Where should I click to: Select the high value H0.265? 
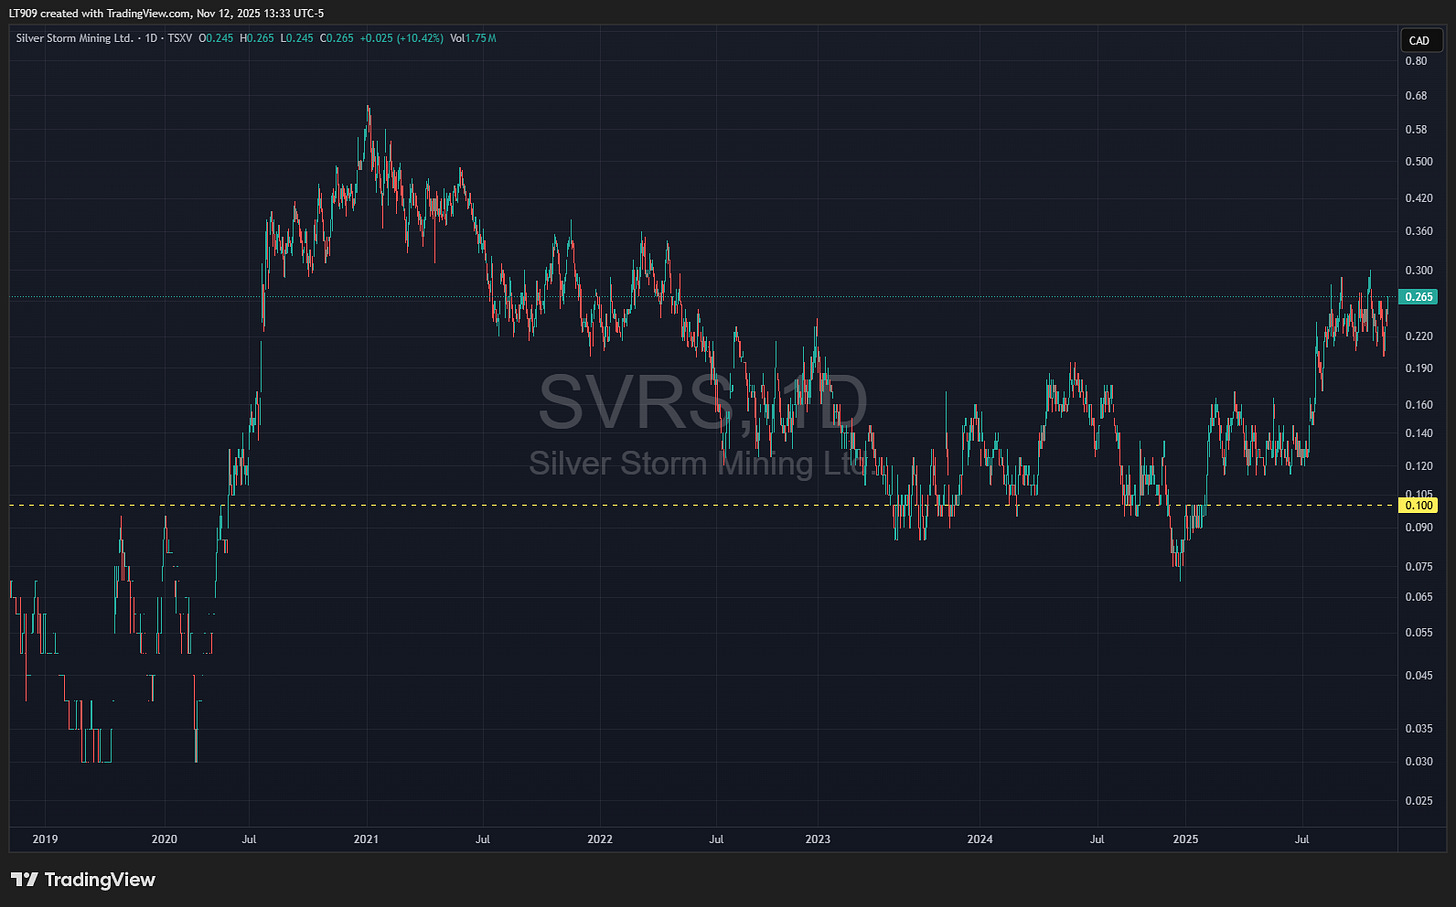point(256,38)
